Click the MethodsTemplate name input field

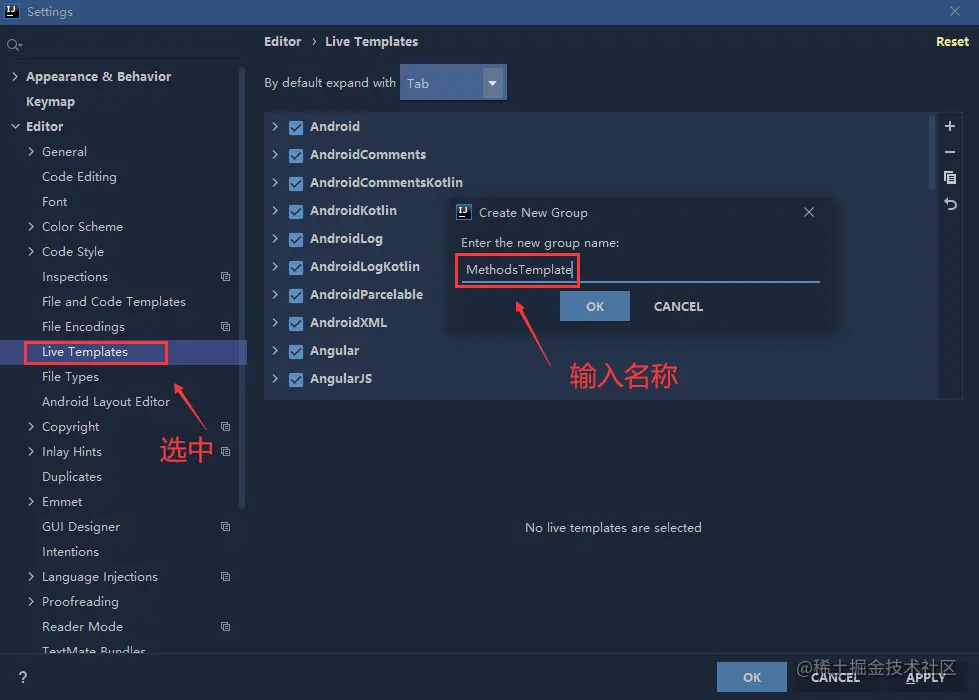[x=517, y=270]
